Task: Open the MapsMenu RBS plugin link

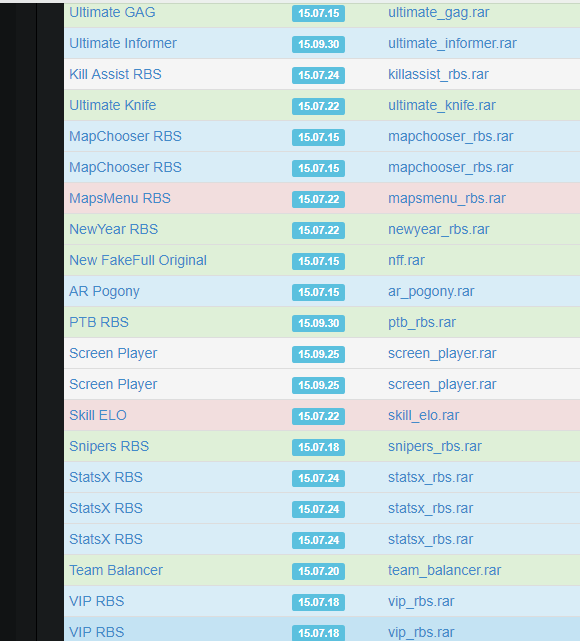Action: coord(120,198)
